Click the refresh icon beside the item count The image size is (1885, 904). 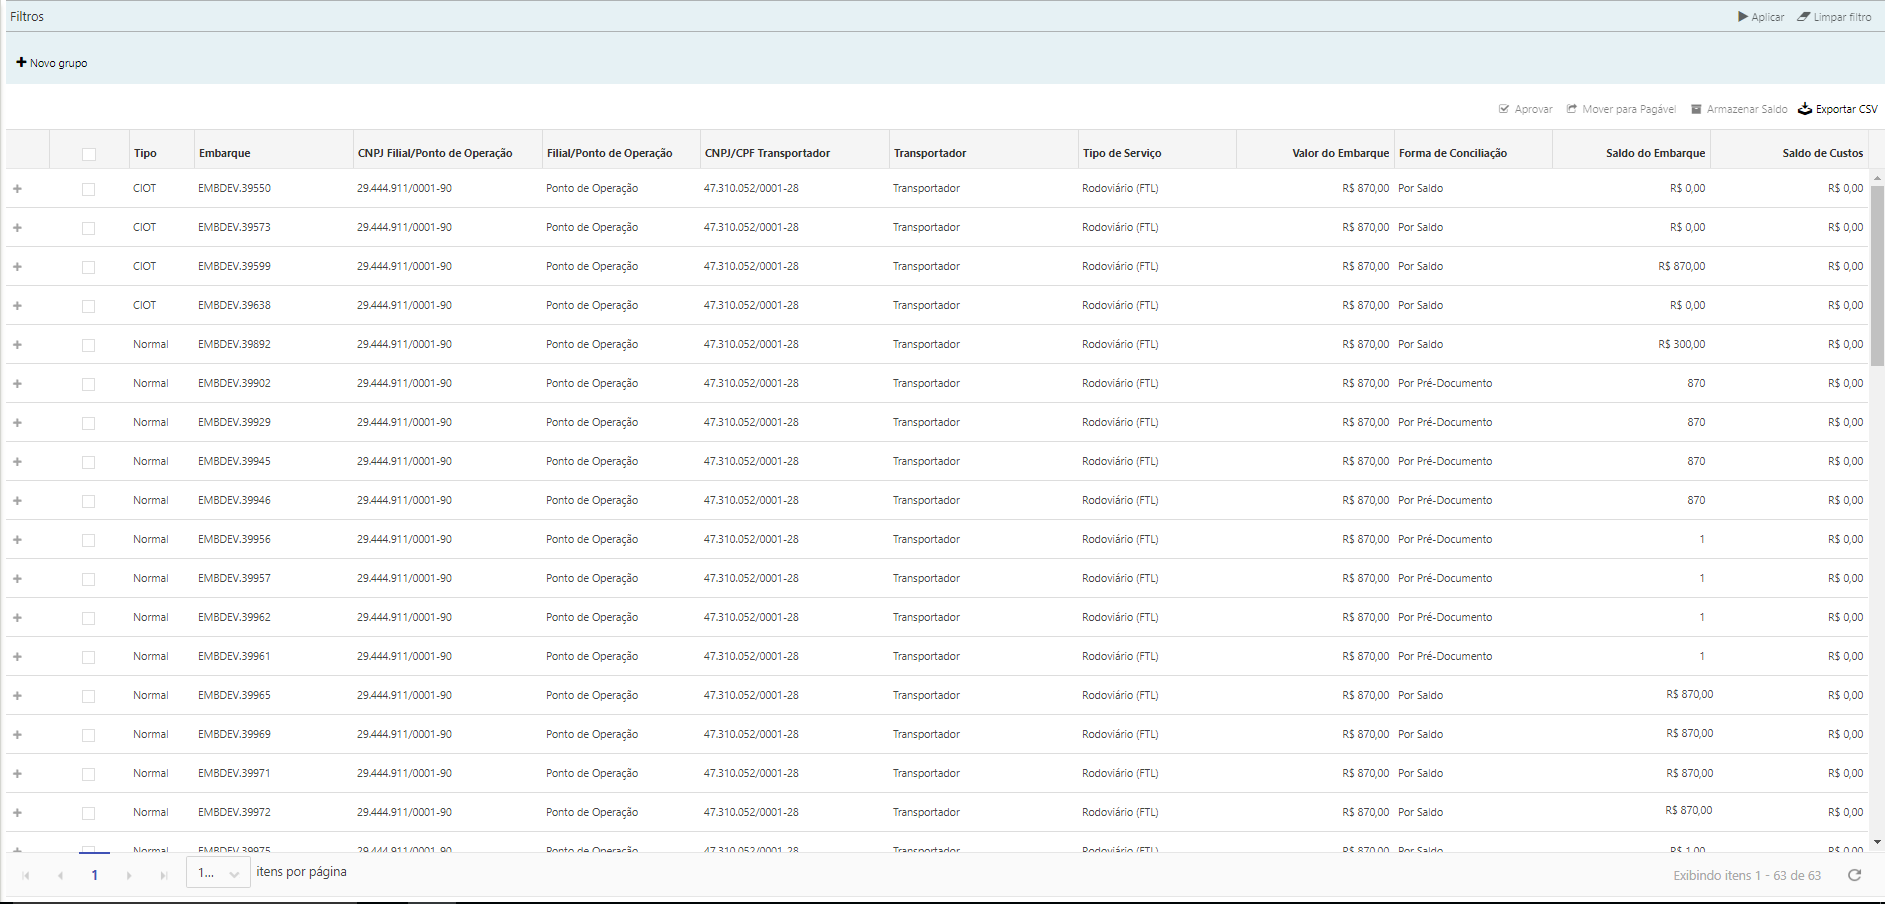tap(1854, 875)
